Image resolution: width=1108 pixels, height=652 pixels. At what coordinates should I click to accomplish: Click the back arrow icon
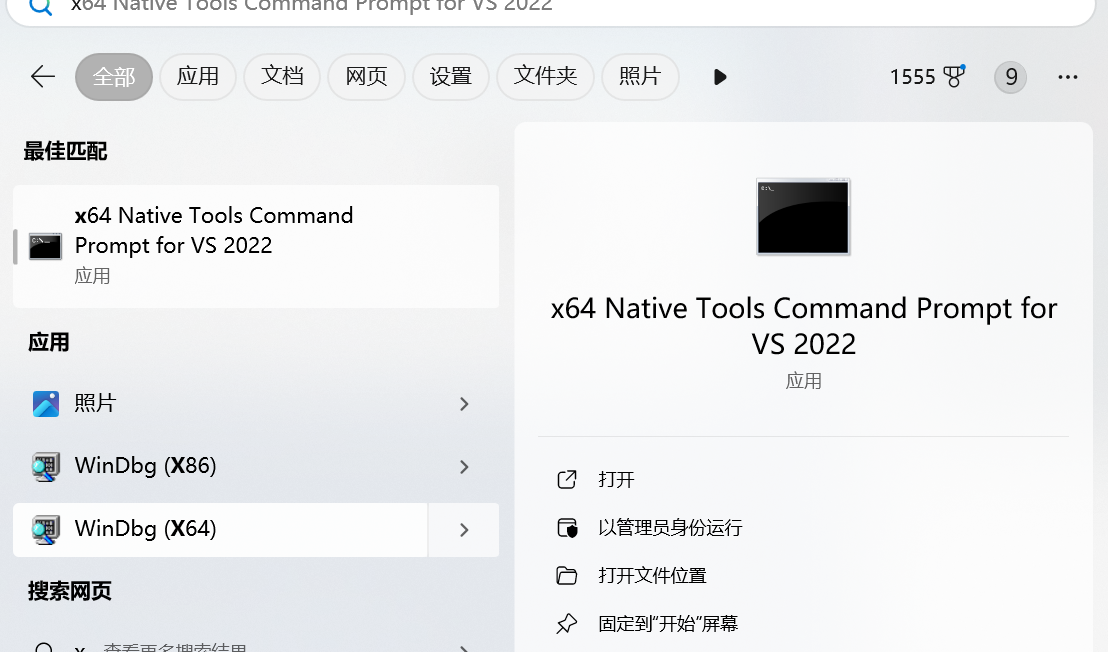pyautogui.click(x=42, y=76)
